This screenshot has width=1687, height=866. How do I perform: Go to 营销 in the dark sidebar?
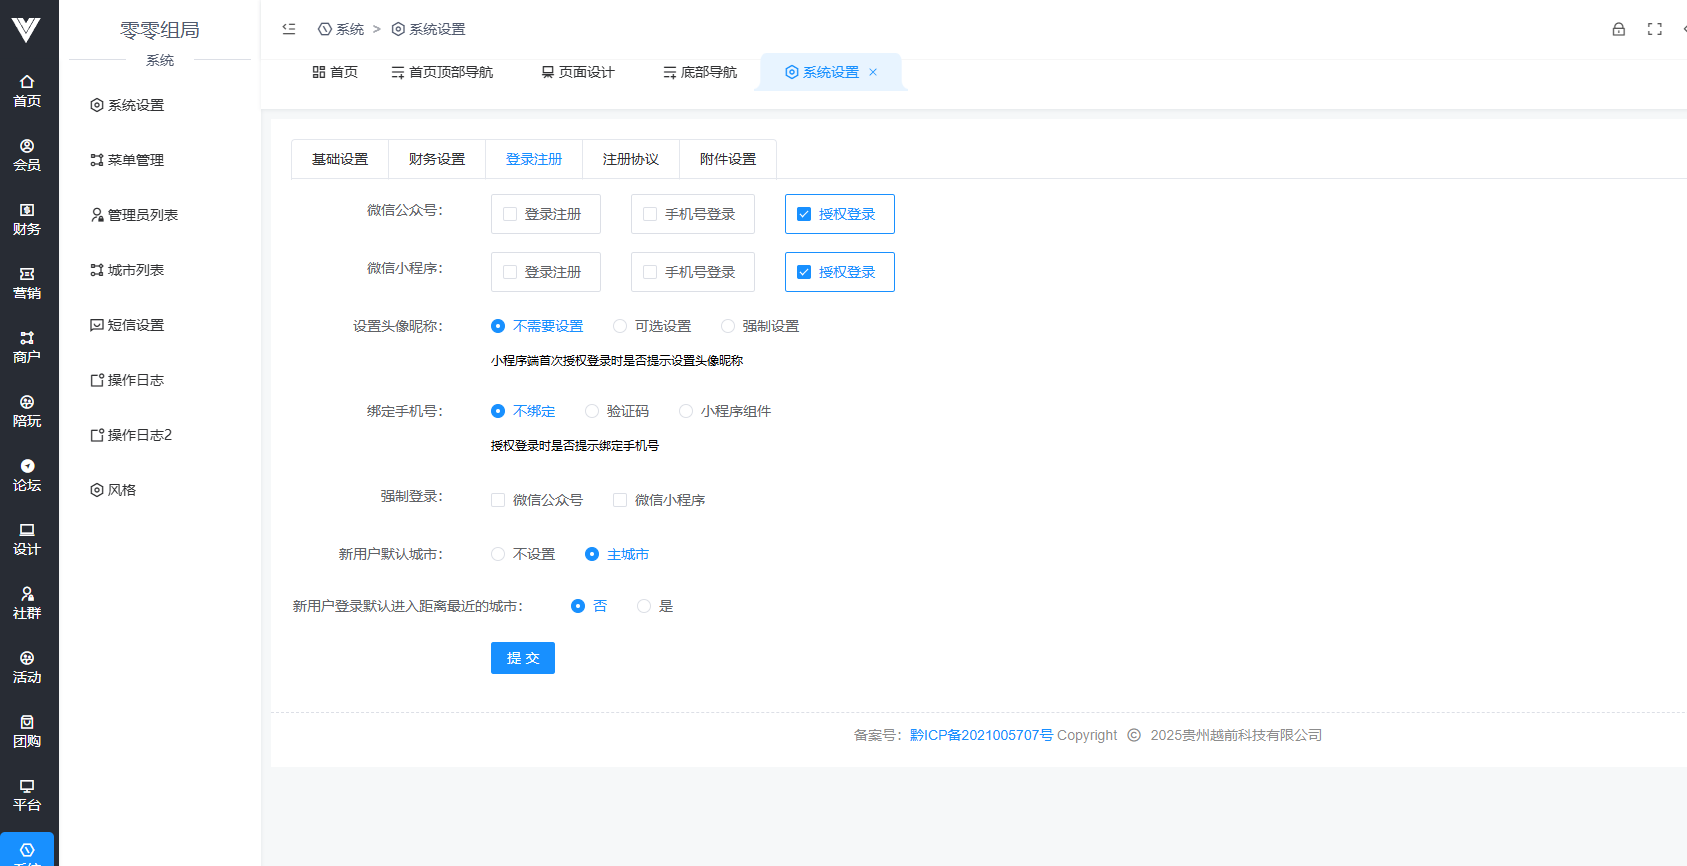click(27, 283)
